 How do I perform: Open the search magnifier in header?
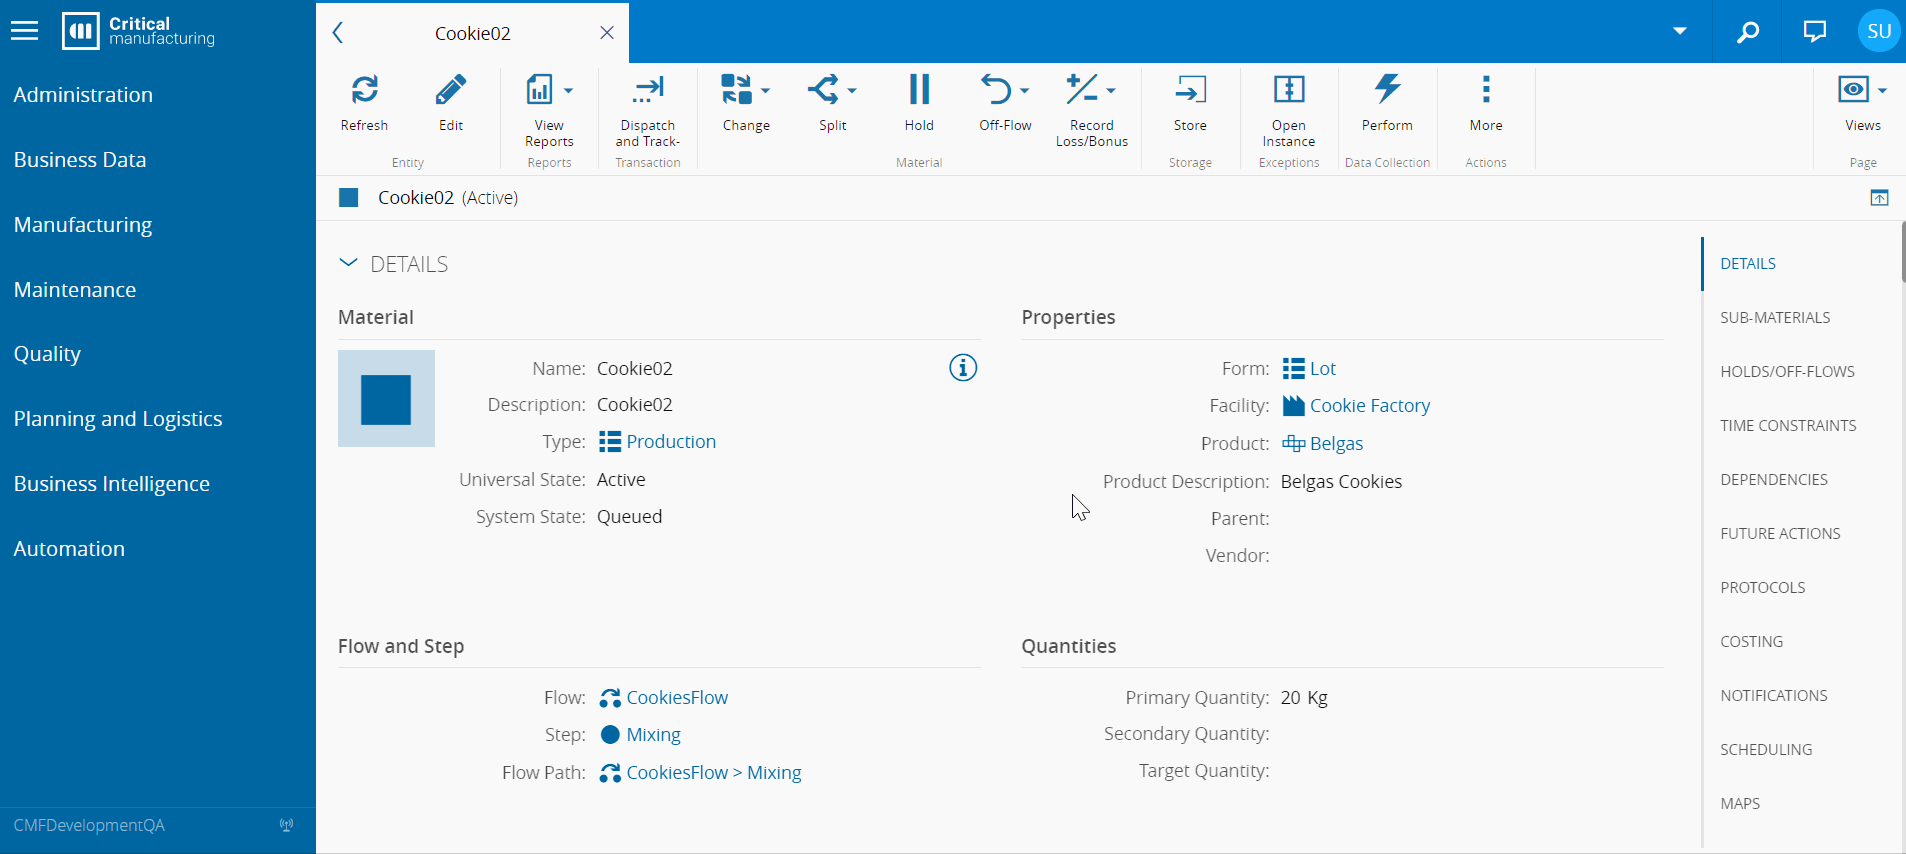click(1747, 32)
